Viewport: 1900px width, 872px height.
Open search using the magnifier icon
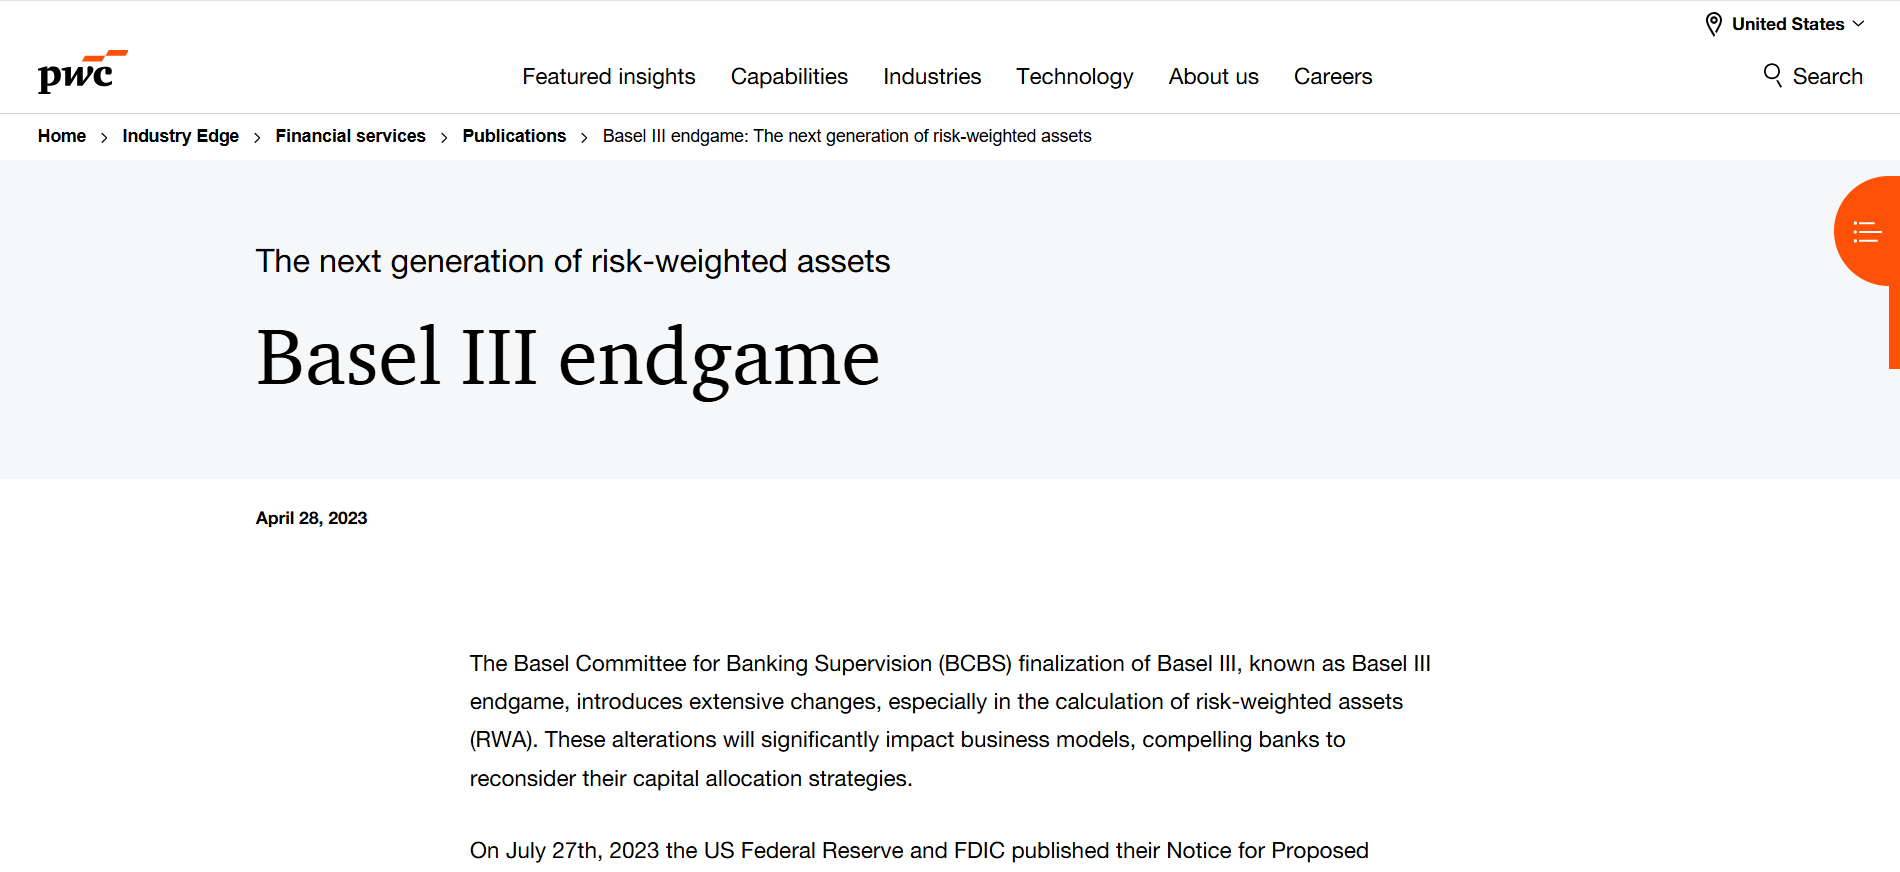click(1772, 75)
